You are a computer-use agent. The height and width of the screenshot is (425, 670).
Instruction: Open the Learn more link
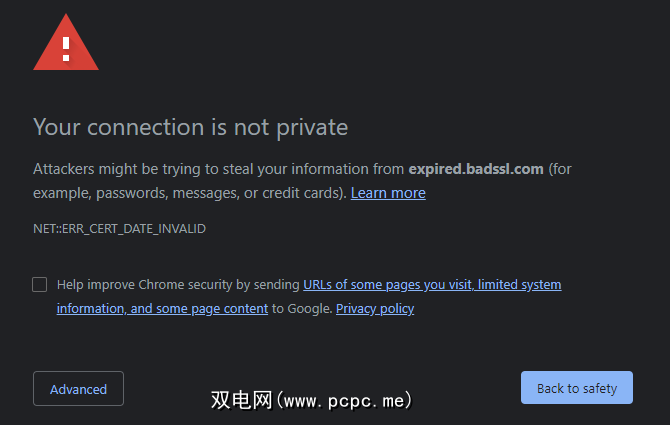388,193
